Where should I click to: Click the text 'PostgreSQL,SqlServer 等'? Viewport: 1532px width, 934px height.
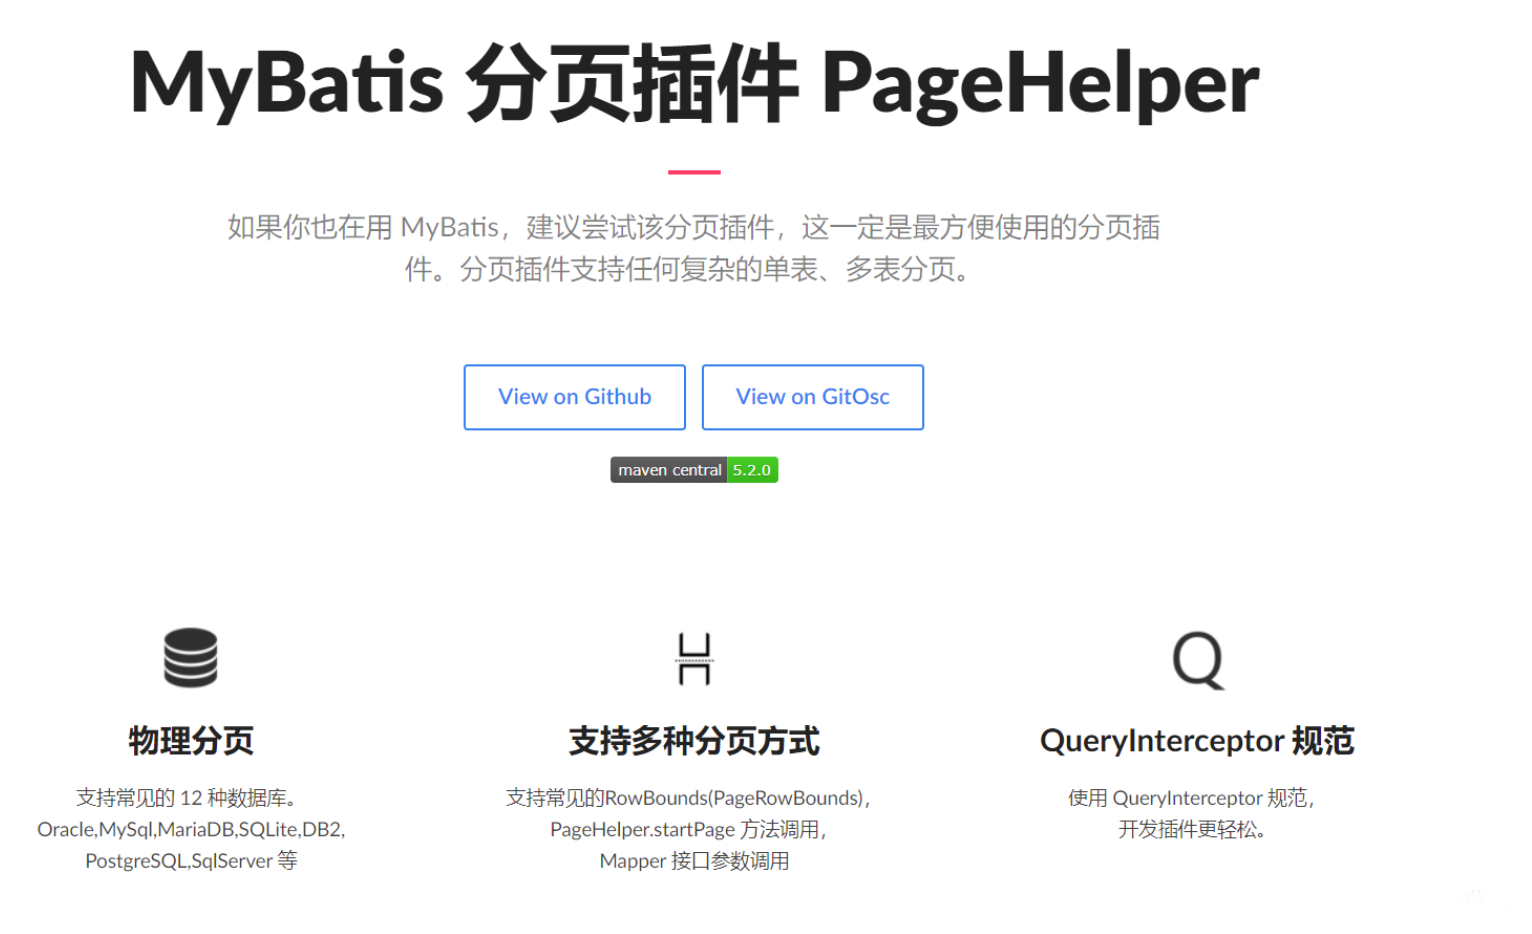pos(191,861)
